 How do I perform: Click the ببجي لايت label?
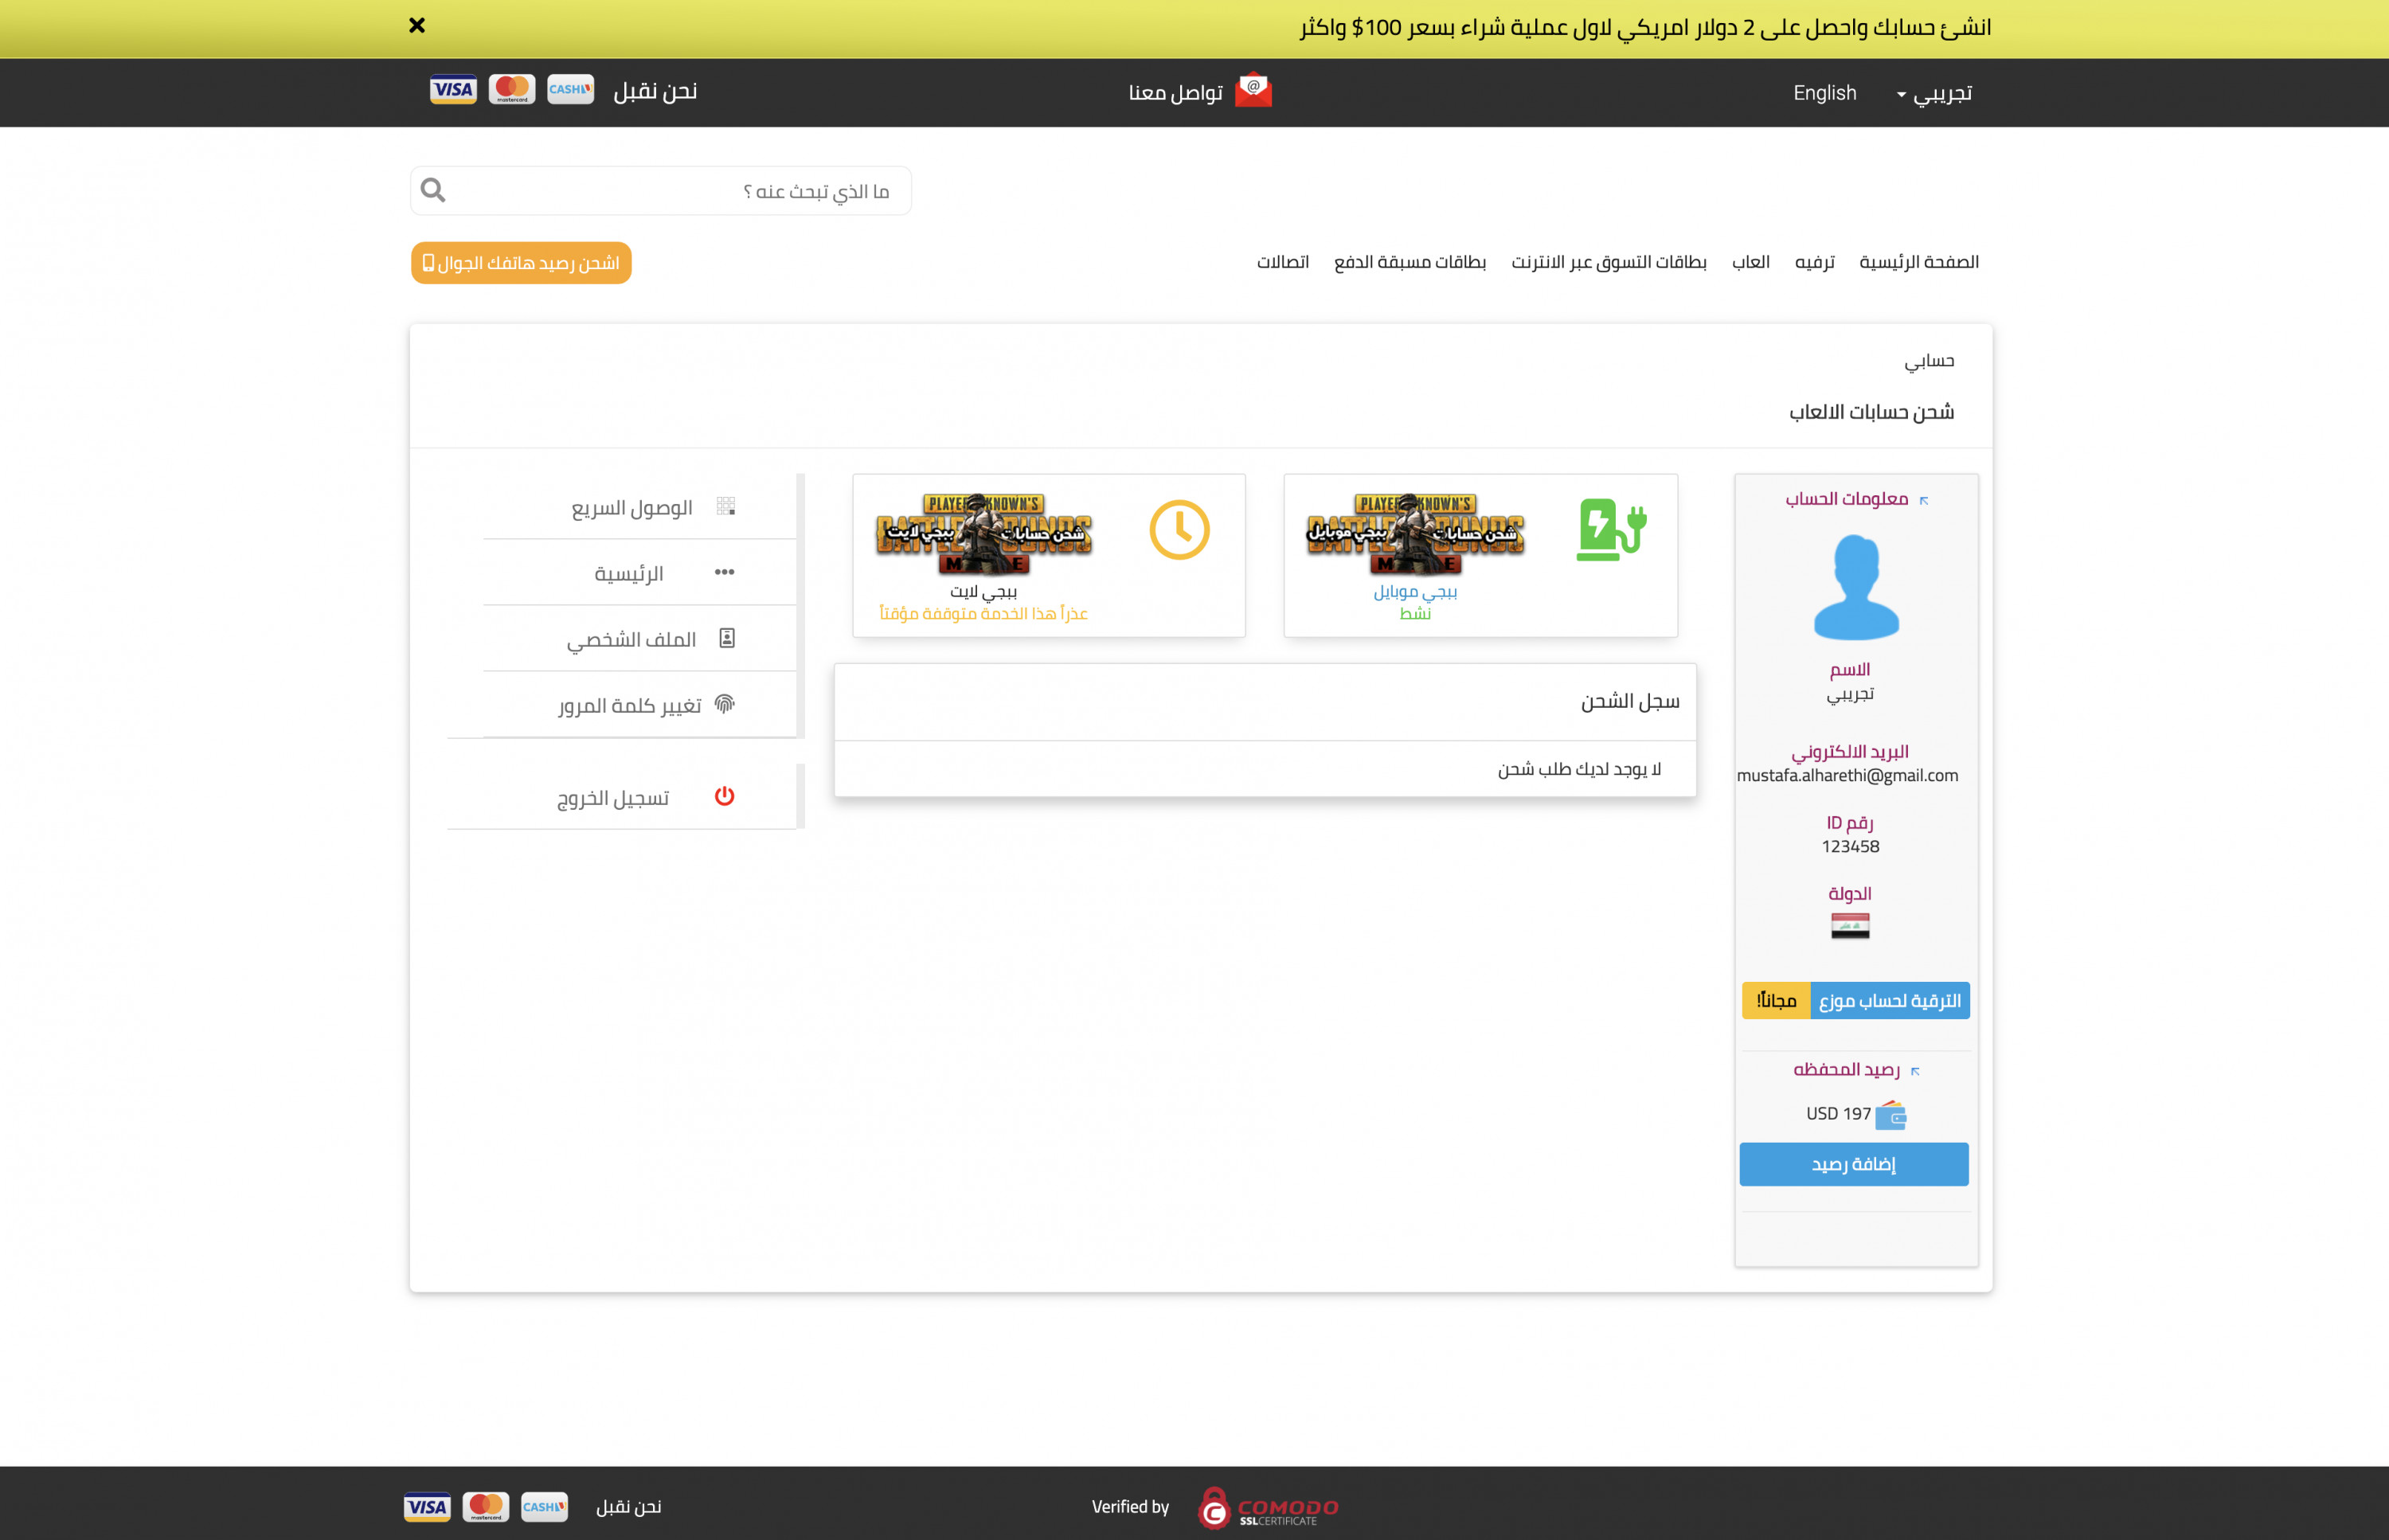tap(984, 591)
